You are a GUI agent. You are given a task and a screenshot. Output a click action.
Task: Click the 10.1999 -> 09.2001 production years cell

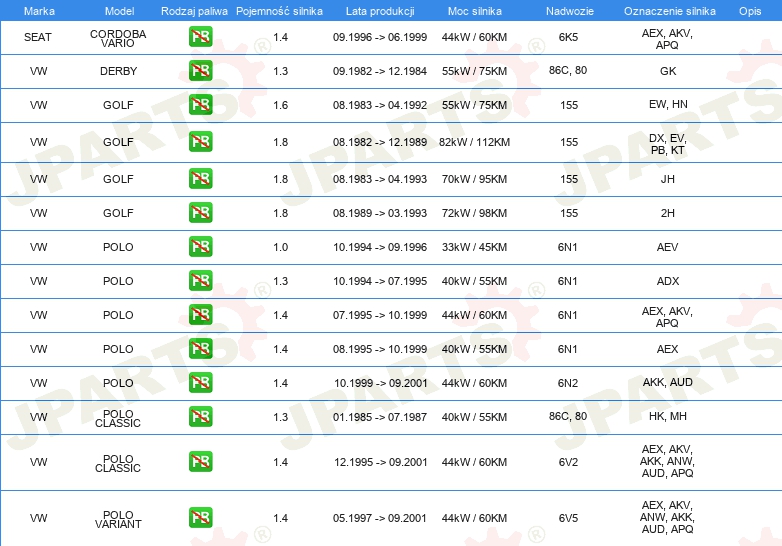pos(381,383)
